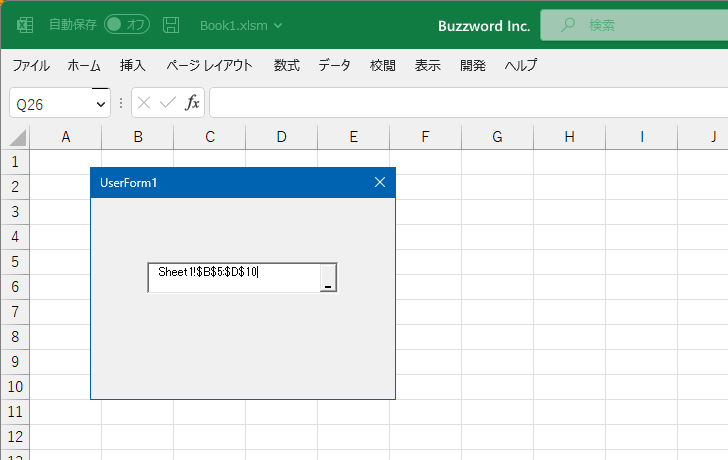Open the 校閲 tab
728x460 pixels.
pyautogui.click(x=383, y=65)
